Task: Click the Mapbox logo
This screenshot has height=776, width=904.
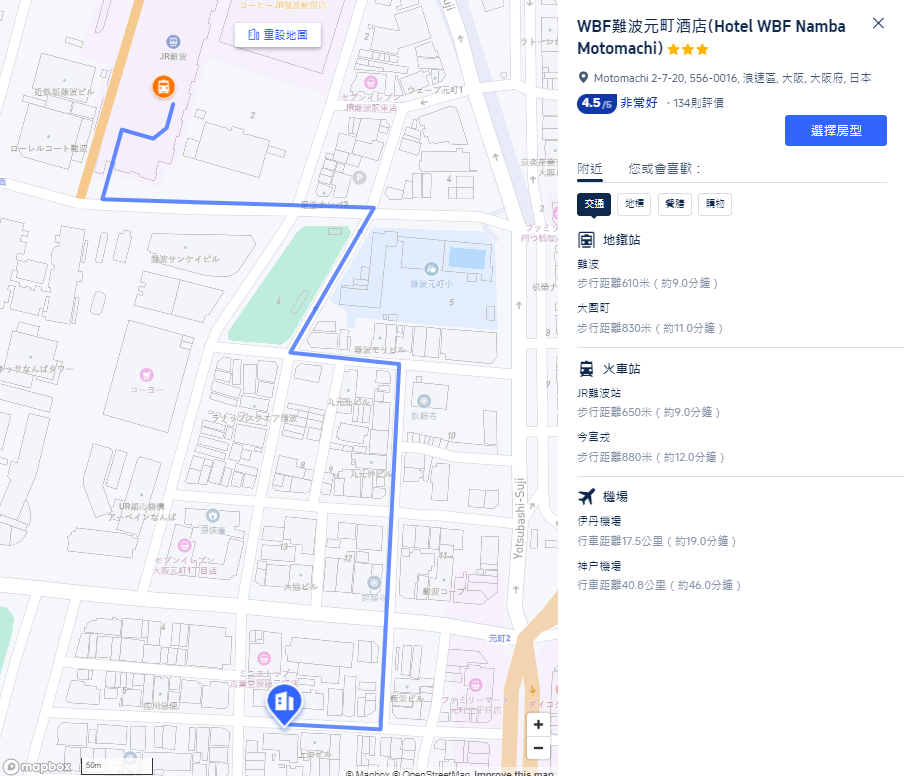Action: 37,766
